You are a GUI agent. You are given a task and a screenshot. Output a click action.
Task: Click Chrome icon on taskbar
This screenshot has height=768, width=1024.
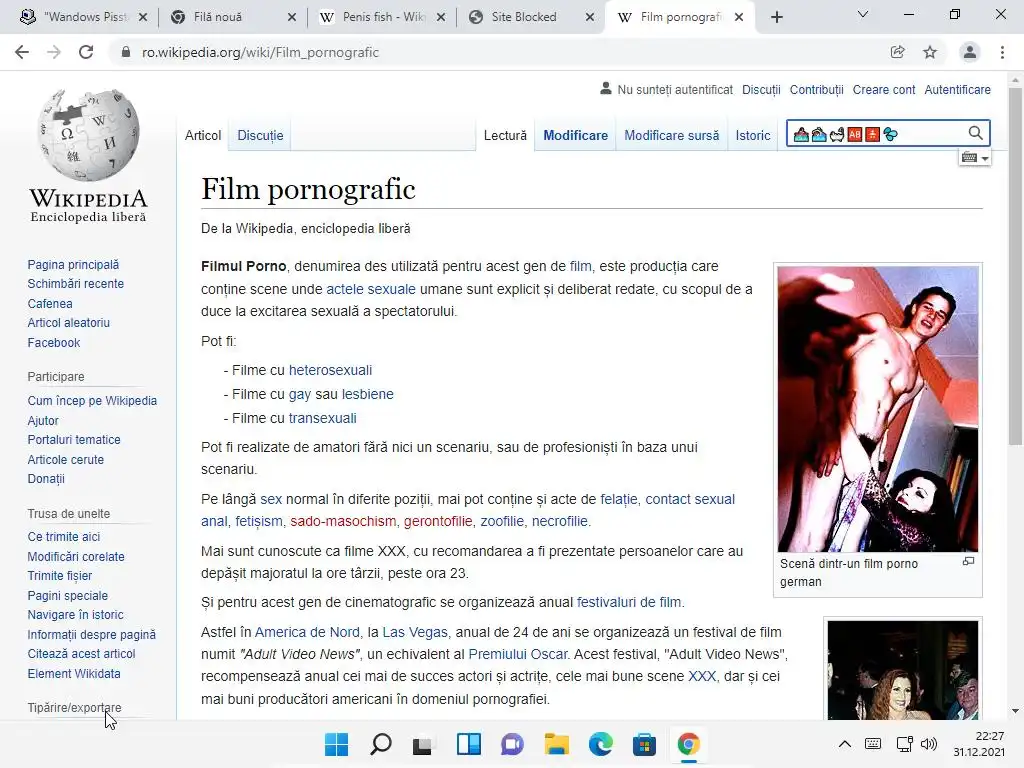(688, 744)
